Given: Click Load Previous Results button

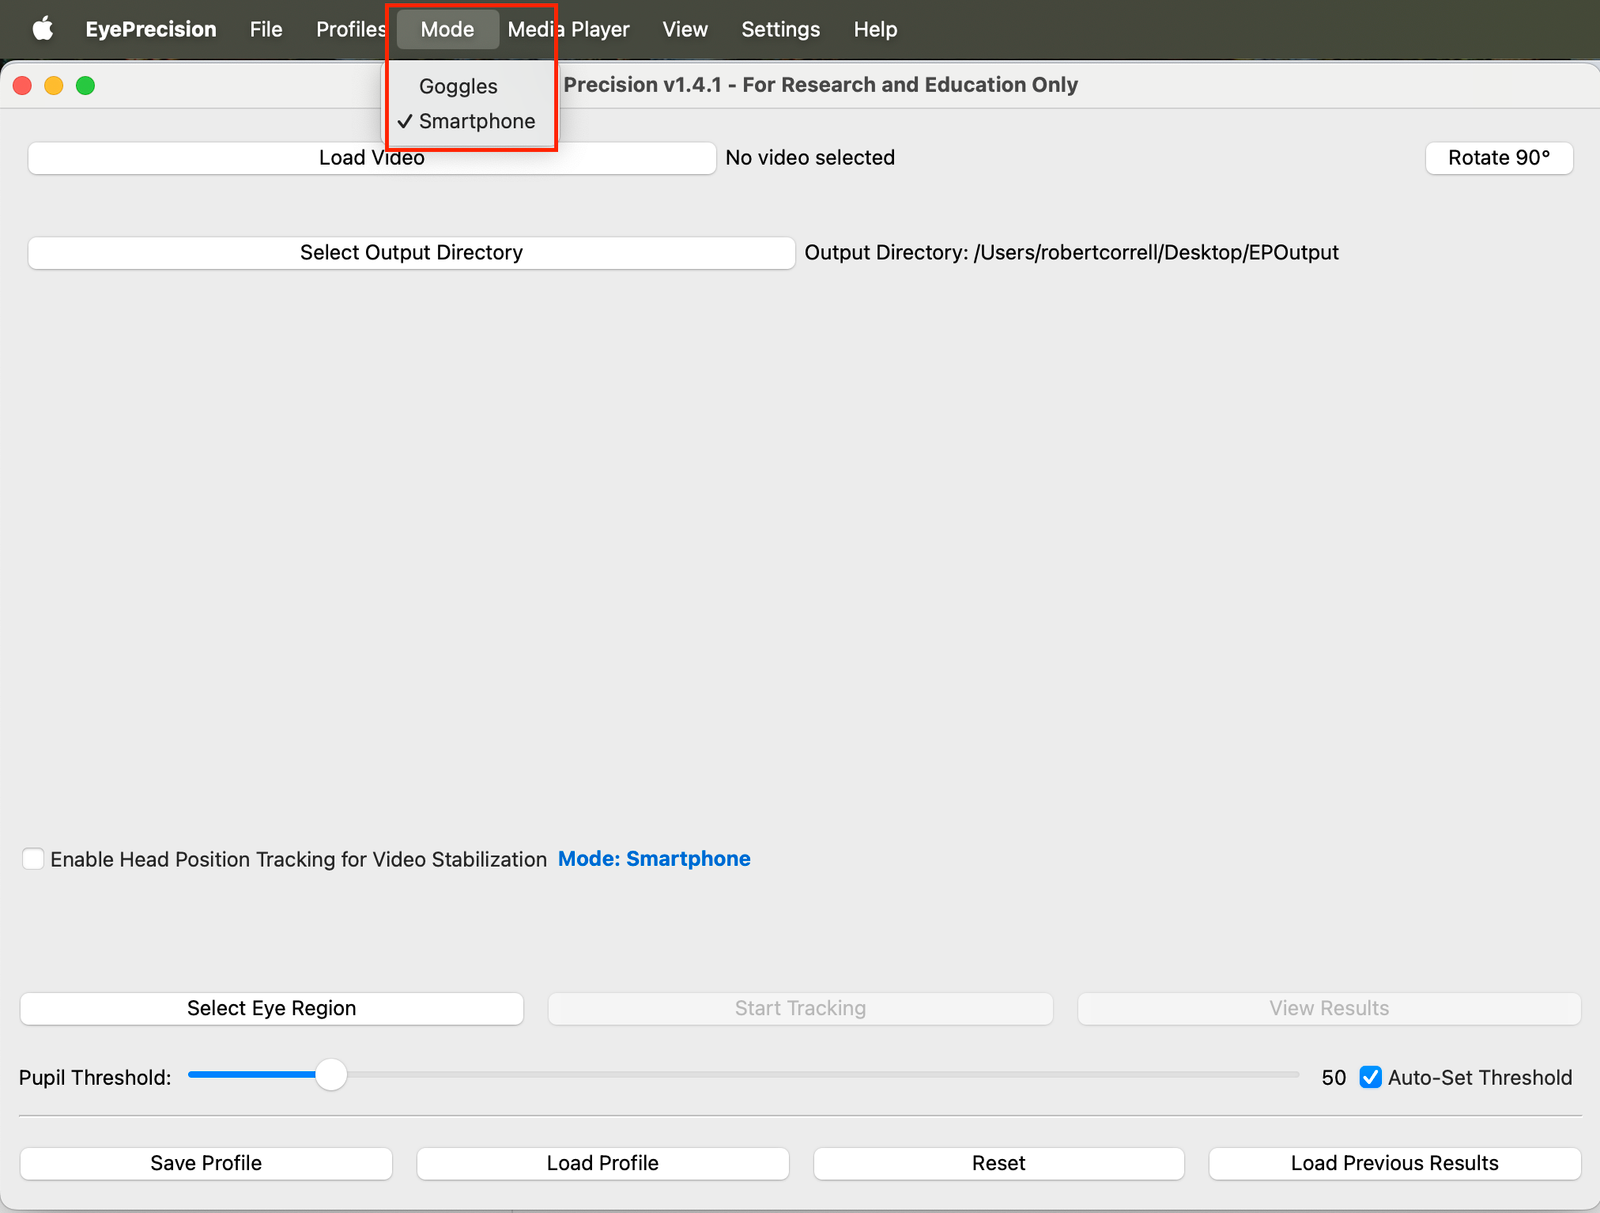Looking at the screenshot, I should (x=1394, y=1163).
